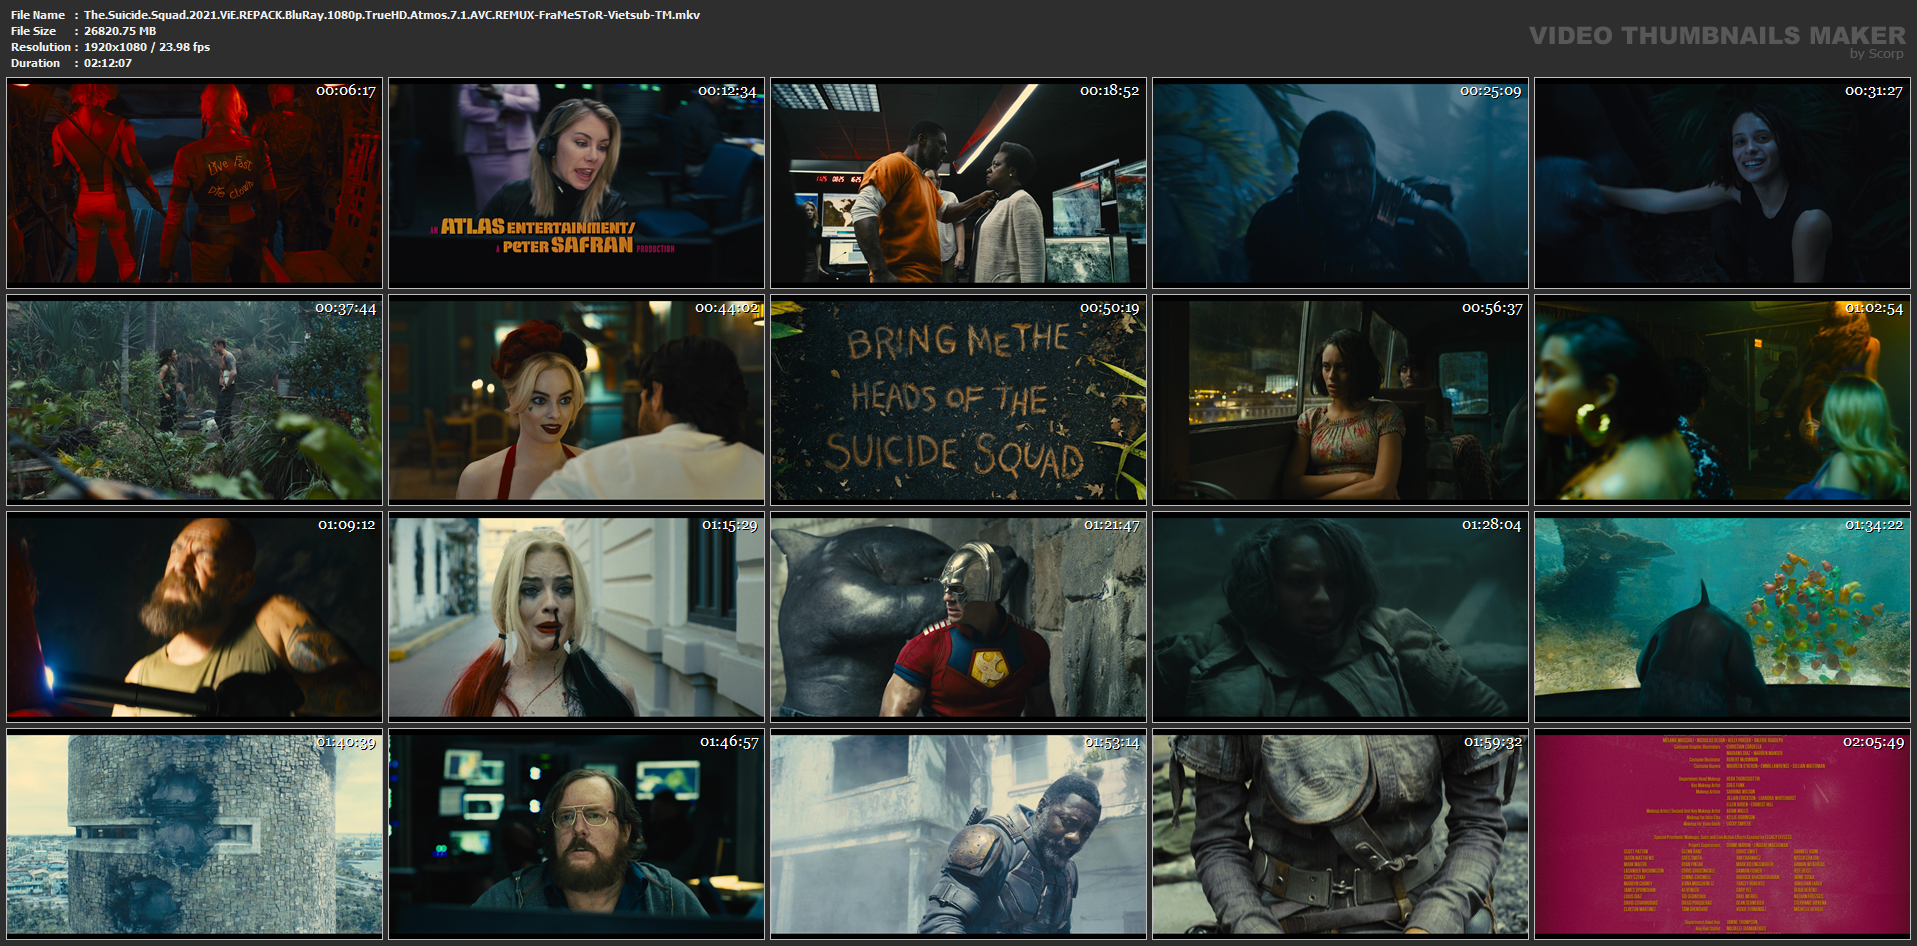
Task: Click the duration value 02:12:07
Action: coord(108,63)
